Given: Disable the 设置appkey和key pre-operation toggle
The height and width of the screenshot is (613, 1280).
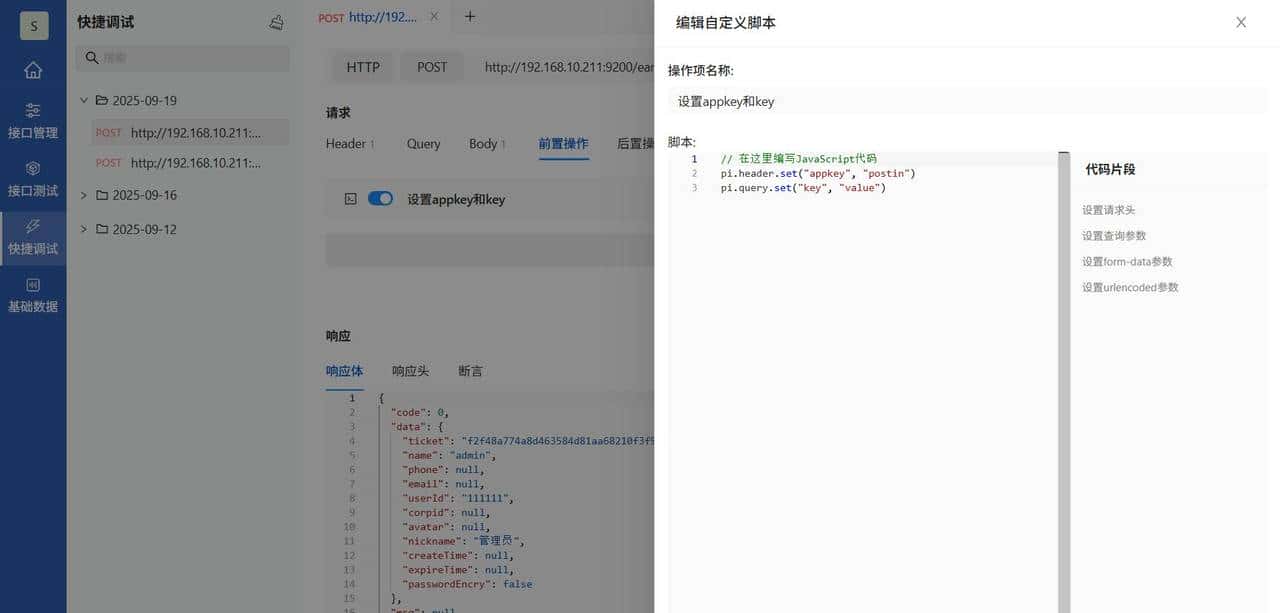Looking at the screenshot, I should 380,198.
